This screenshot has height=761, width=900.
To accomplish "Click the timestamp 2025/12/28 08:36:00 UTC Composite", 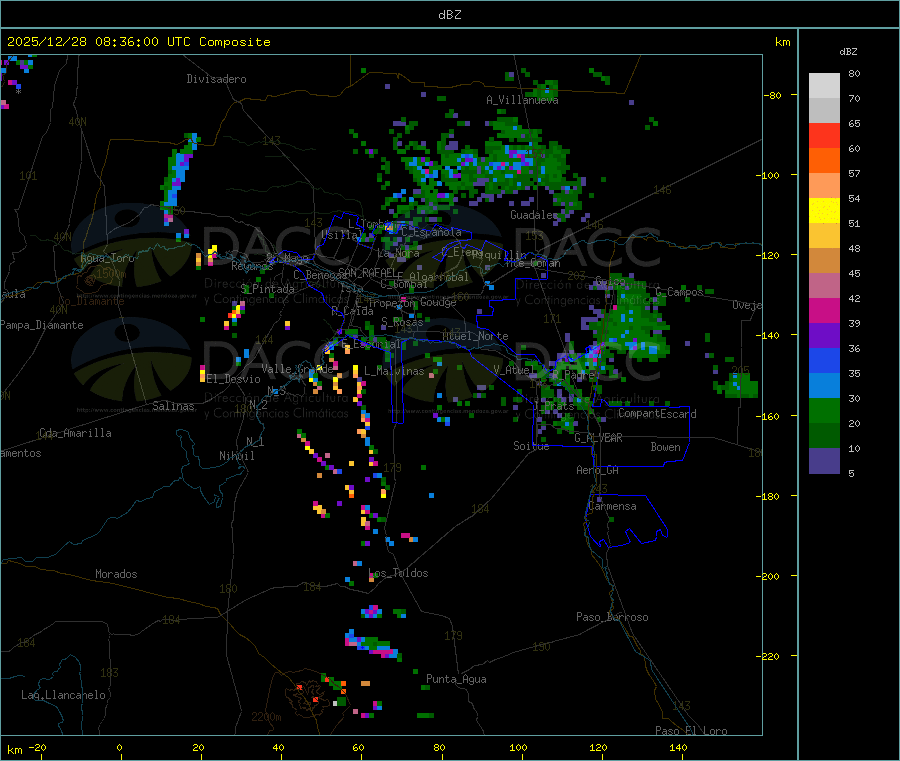I will [x=138, y=42].
